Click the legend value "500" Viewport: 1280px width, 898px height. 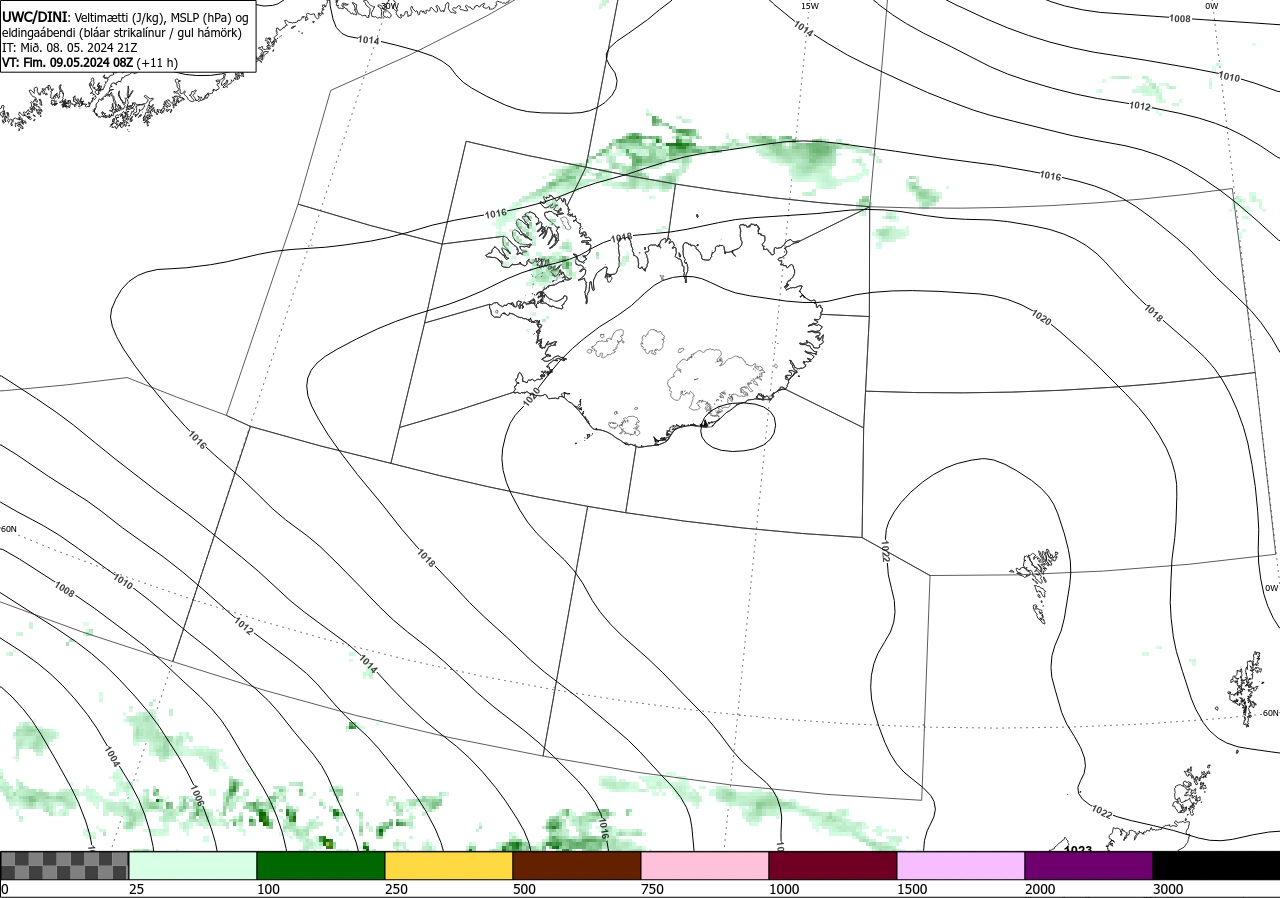(x=524, y=889)
